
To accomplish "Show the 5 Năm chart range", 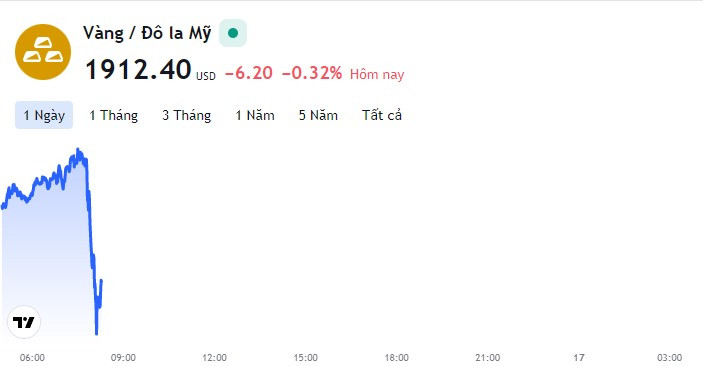I will (318, 115).
